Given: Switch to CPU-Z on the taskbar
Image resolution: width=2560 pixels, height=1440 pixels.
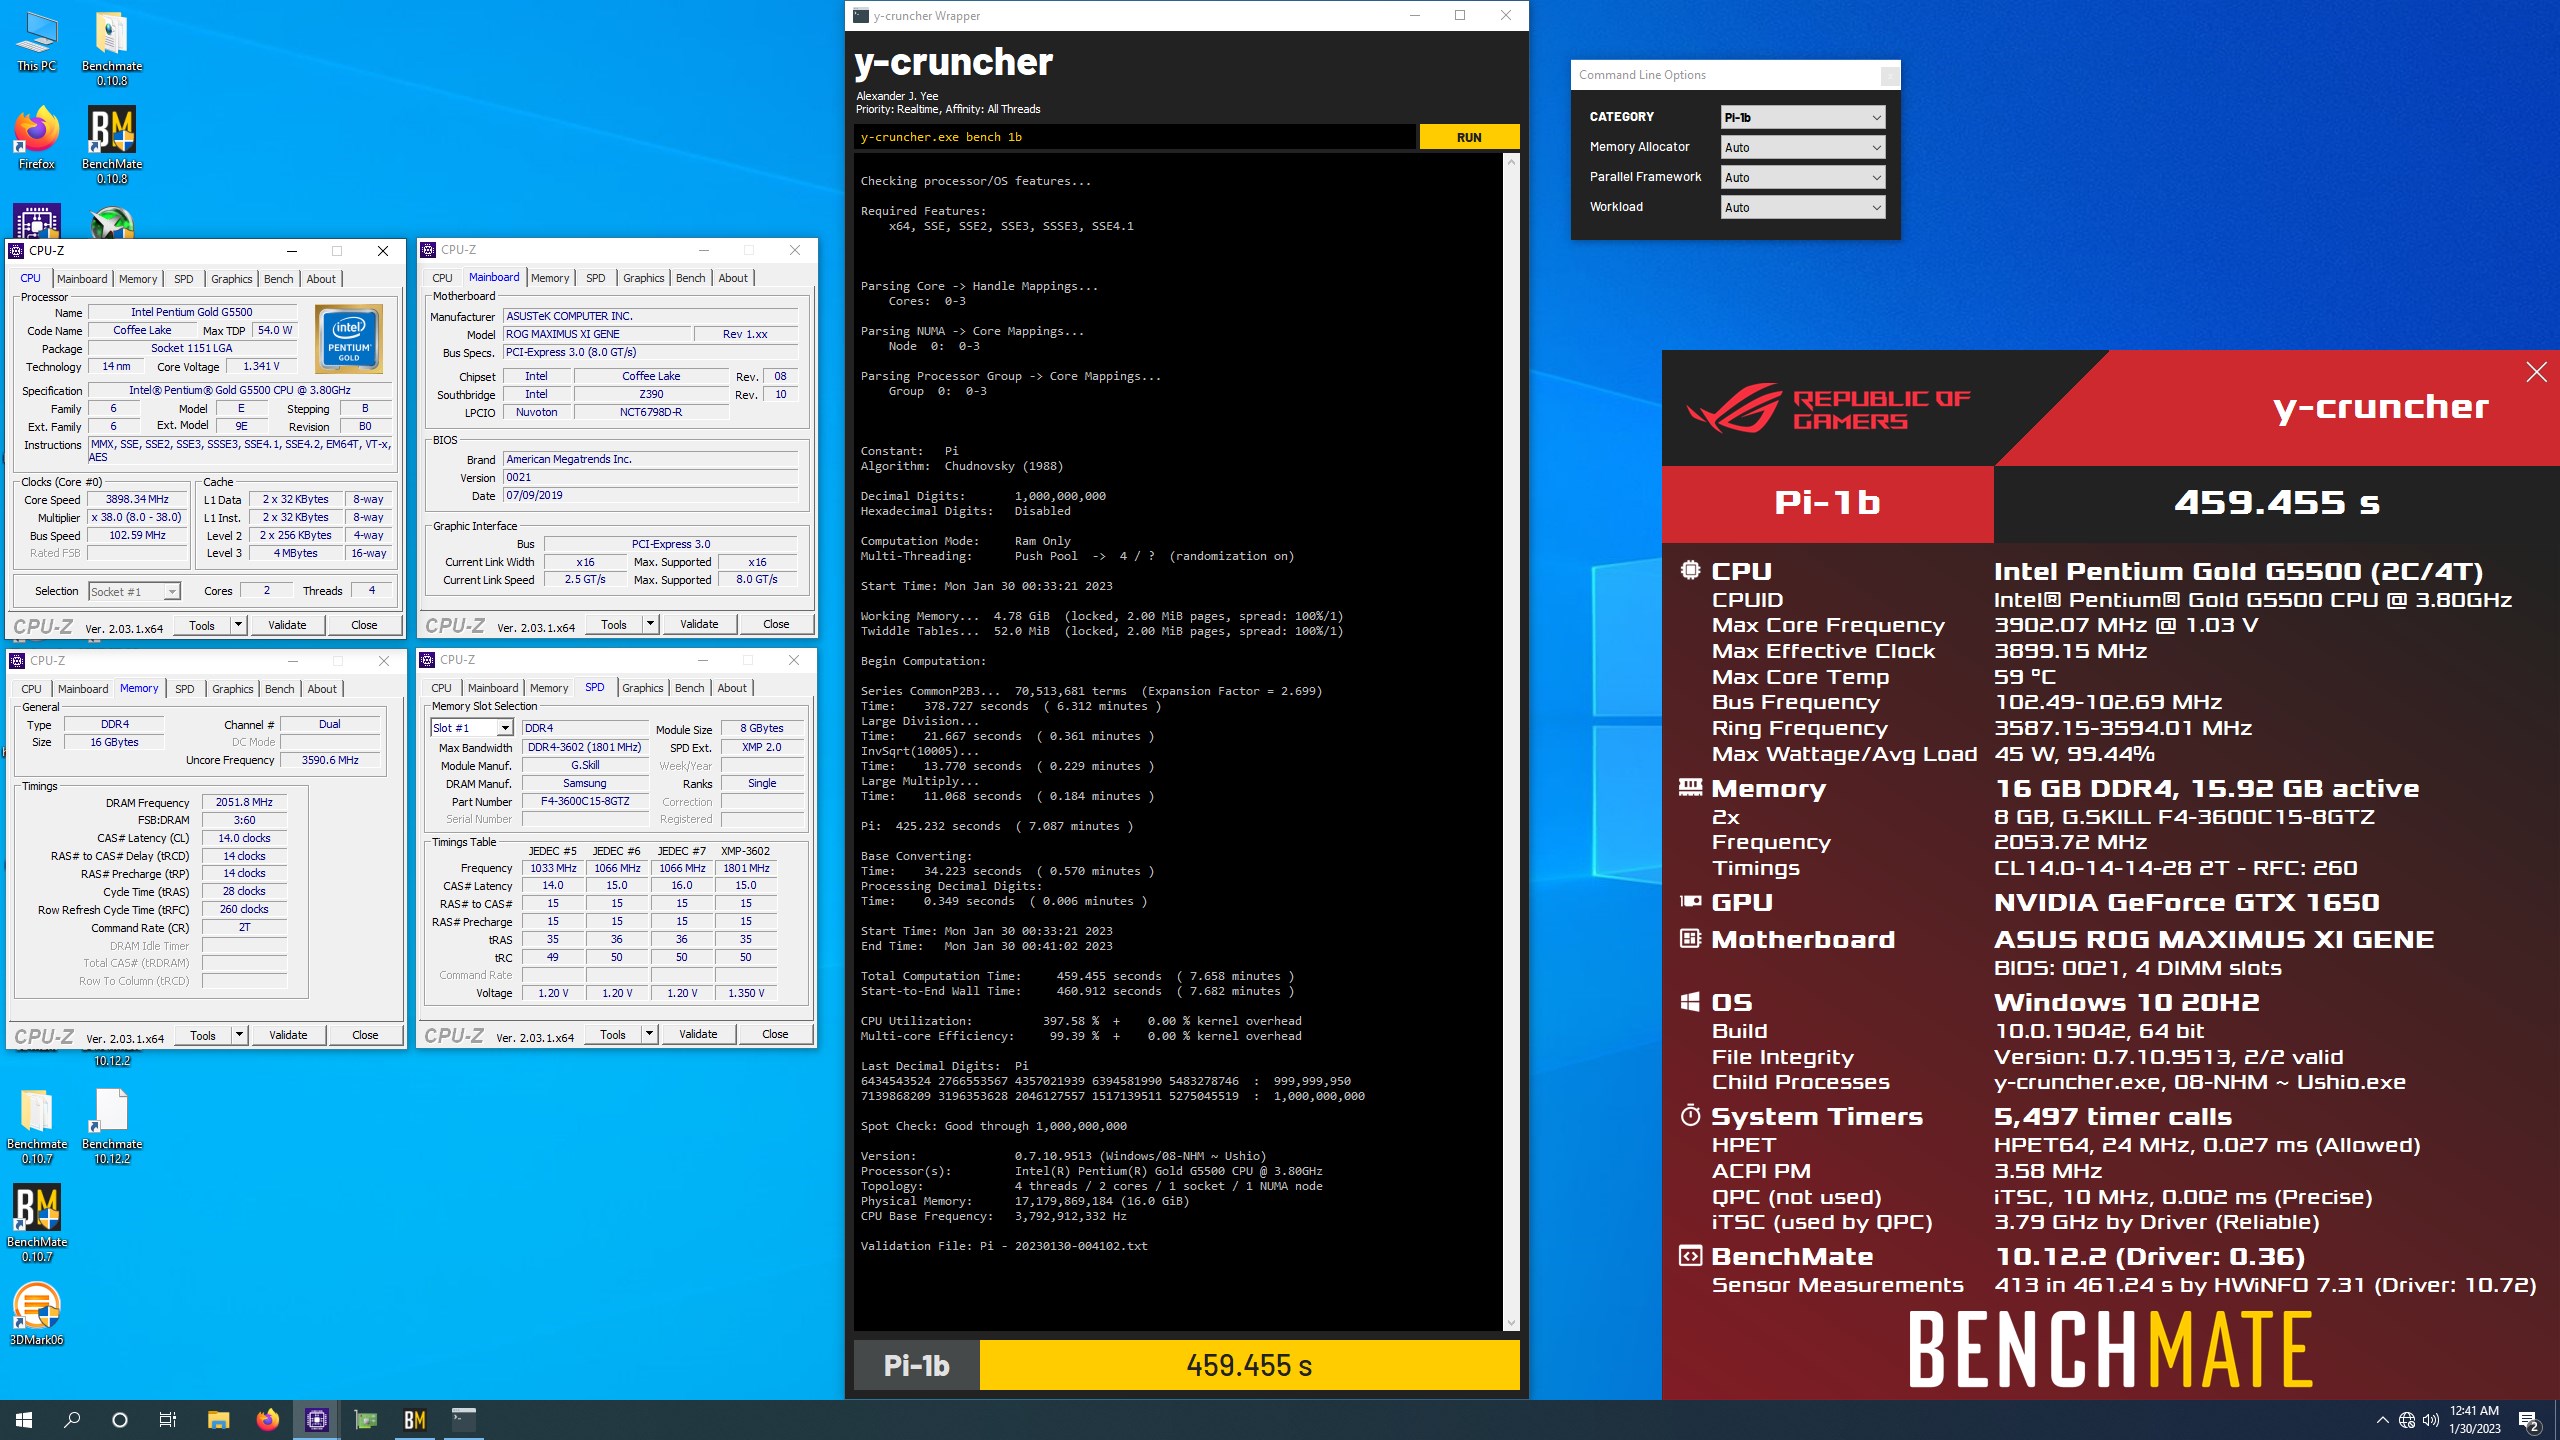Looking at the screenshot, I should tap(317, 1420).
